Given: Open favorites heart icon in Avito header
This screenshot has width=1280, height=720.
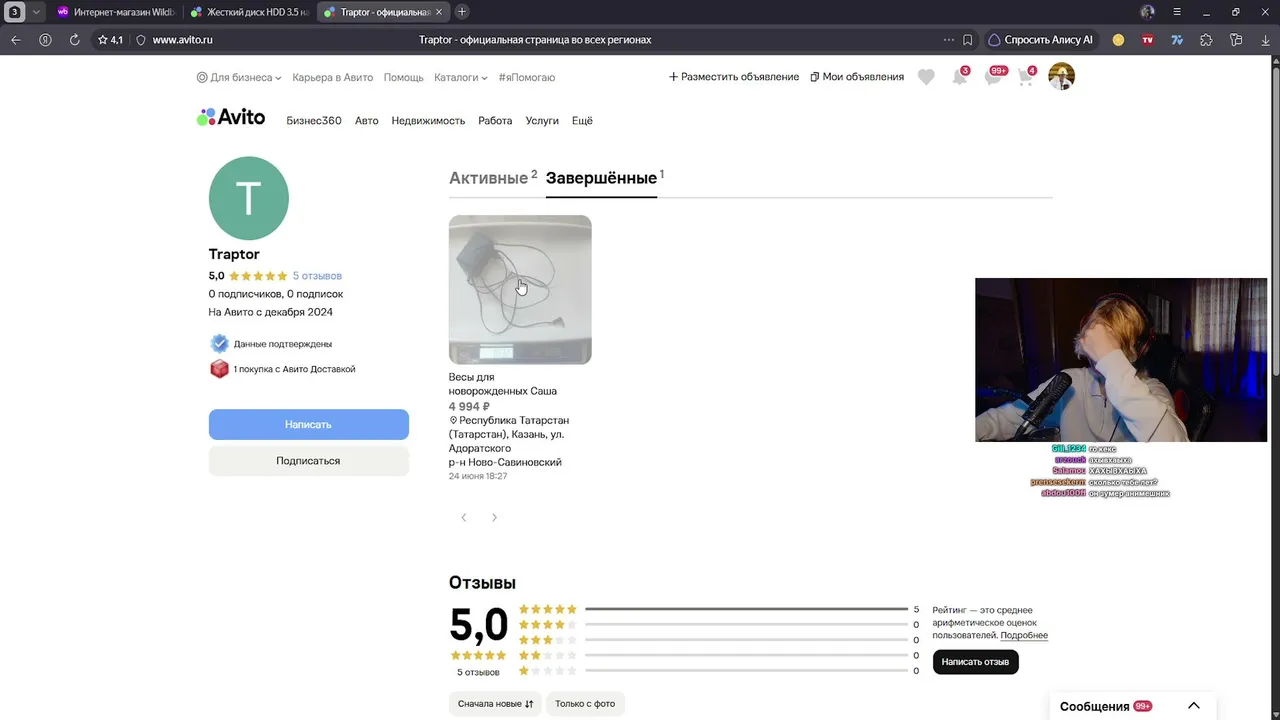Looking at the screenshot, I should (x=926, y=77).
